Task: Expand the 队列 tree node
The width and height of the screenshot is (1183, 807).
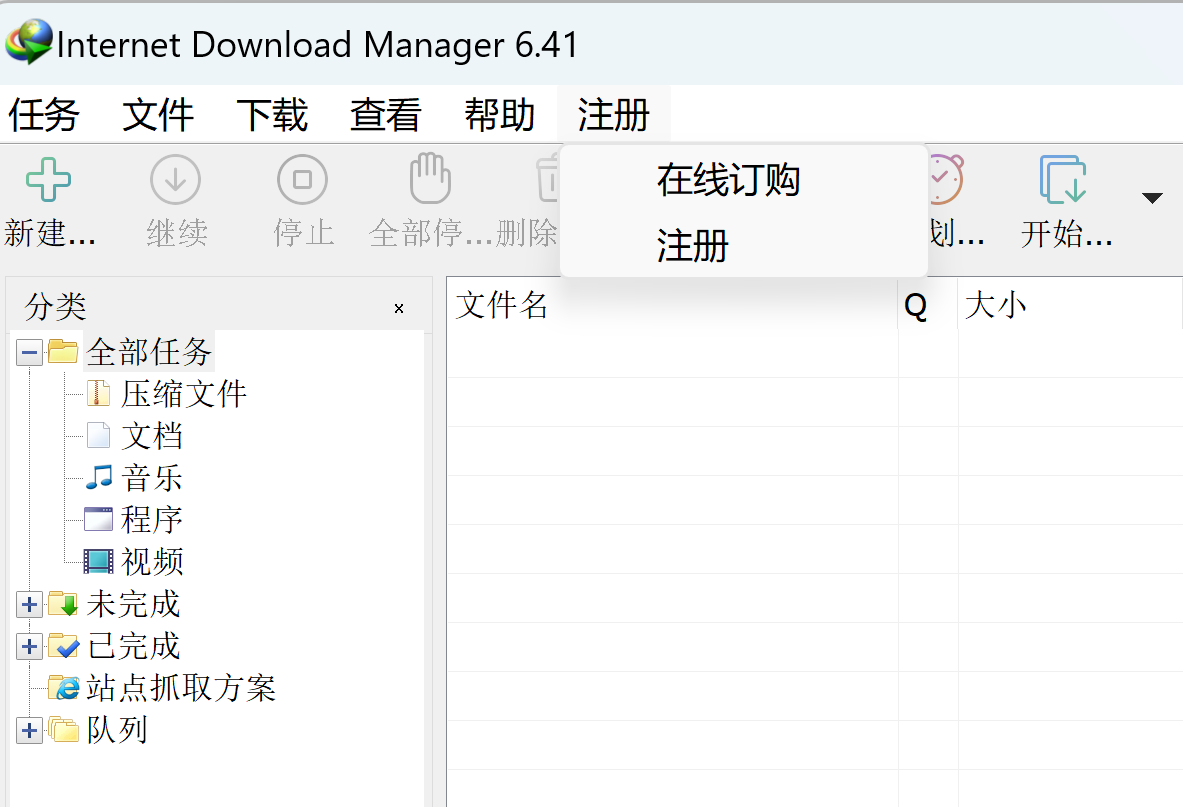Action: pos(30,731)
